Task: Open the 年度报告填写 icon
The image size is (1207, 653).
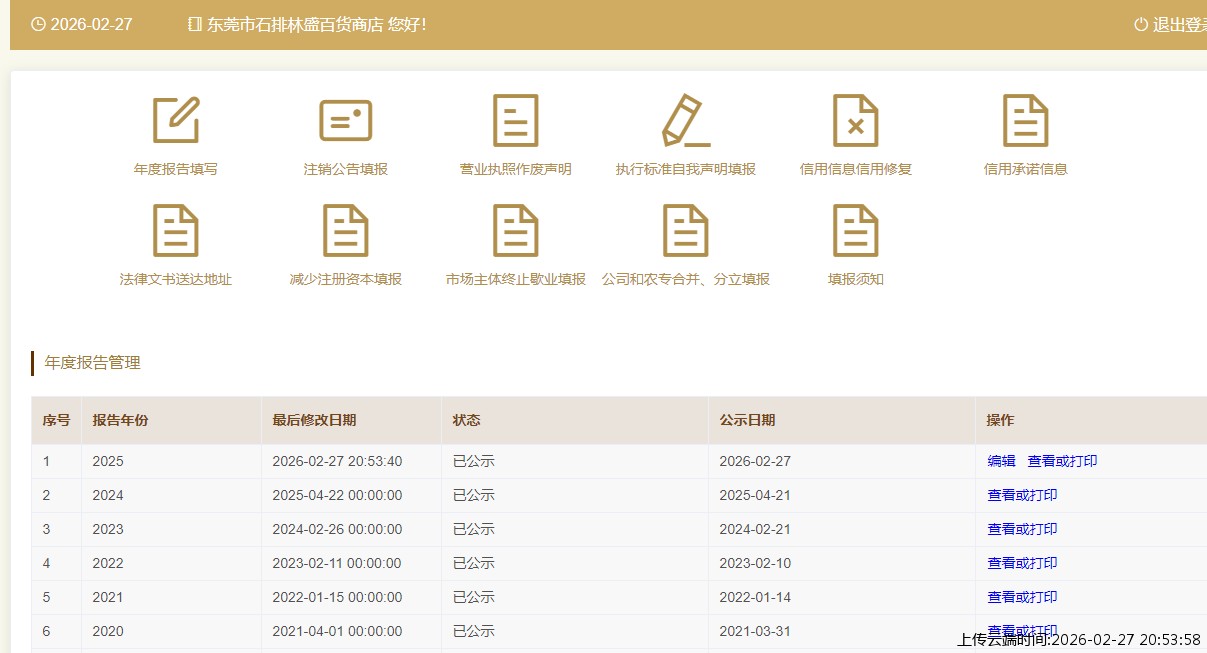Action: (176, 121)
